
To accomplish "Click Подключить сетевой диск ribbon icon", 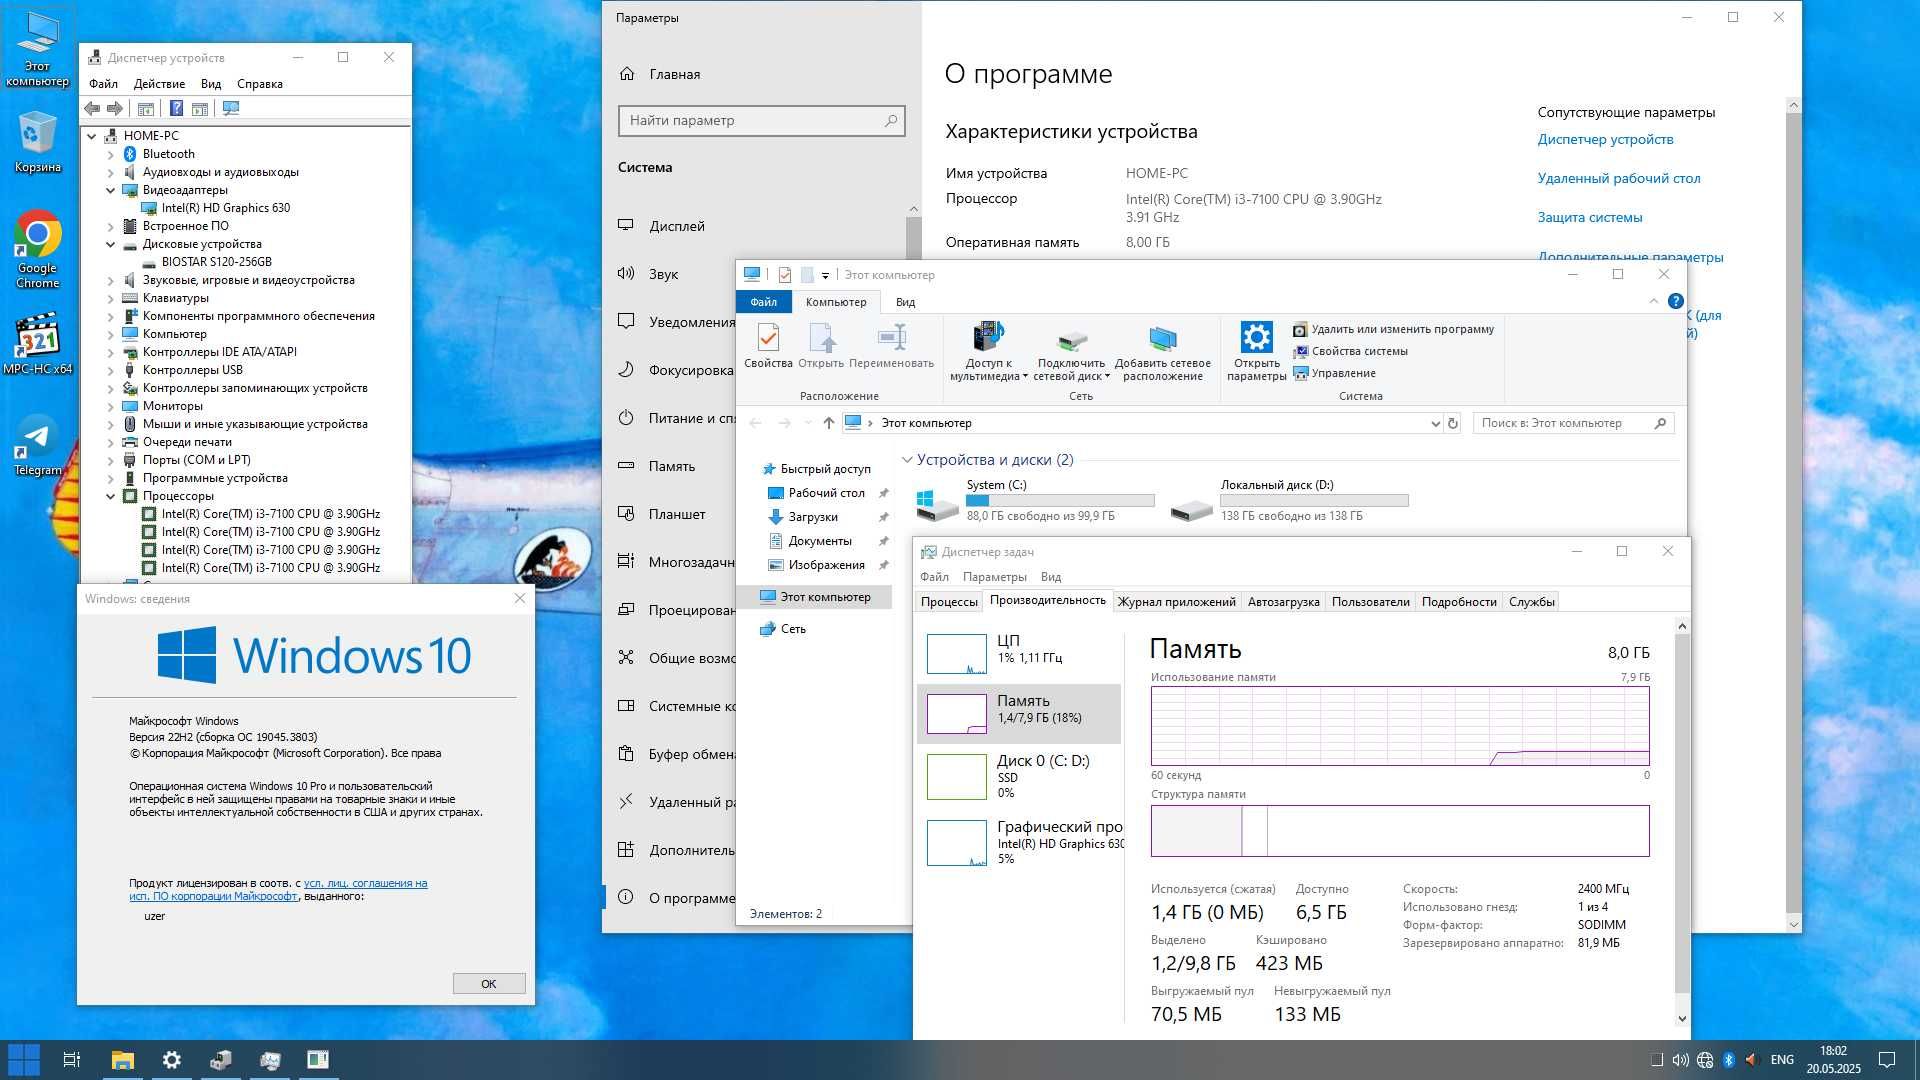I will click(1071, 351).
